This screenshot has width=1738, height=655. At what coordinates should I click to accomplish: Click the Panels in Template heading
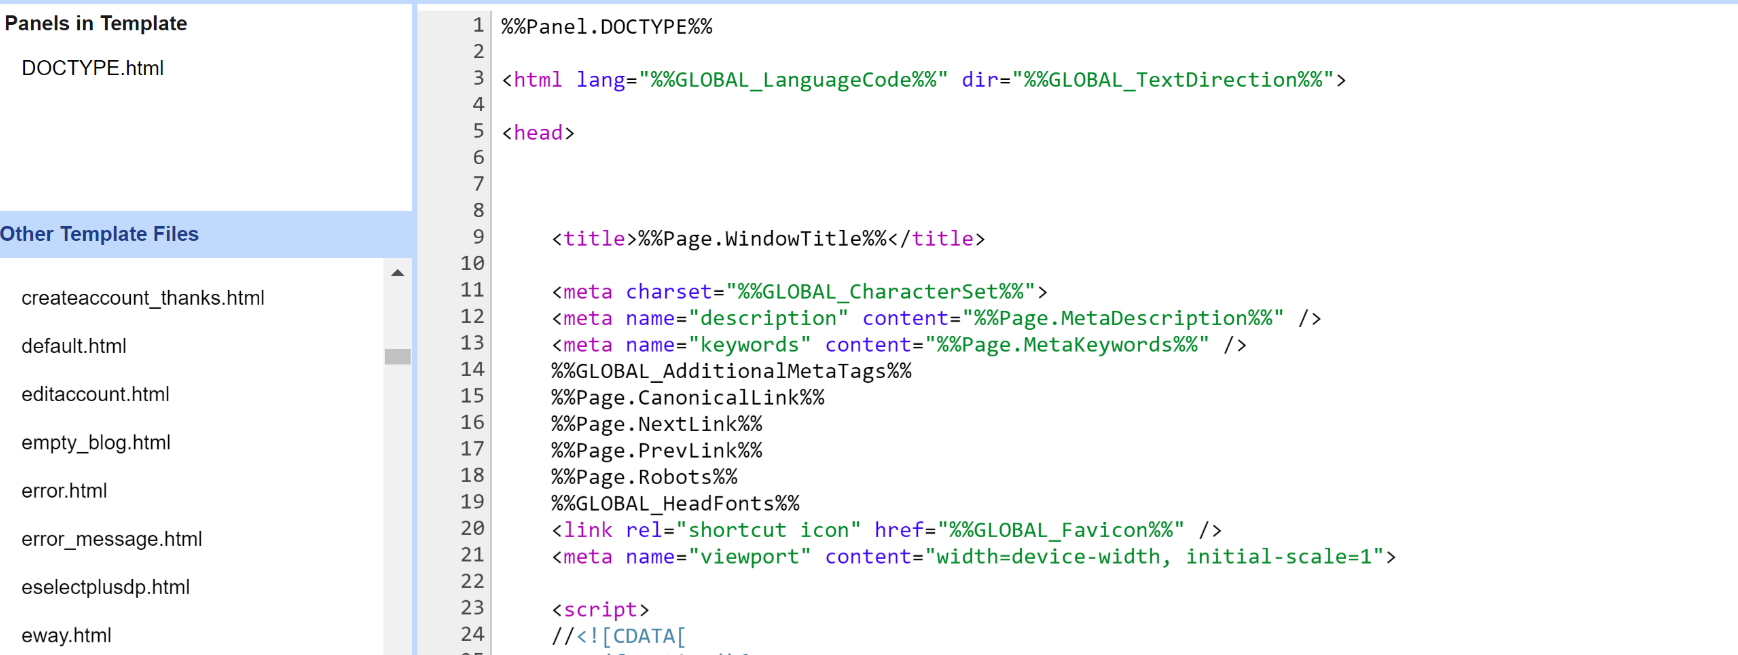tap(96, 23)
